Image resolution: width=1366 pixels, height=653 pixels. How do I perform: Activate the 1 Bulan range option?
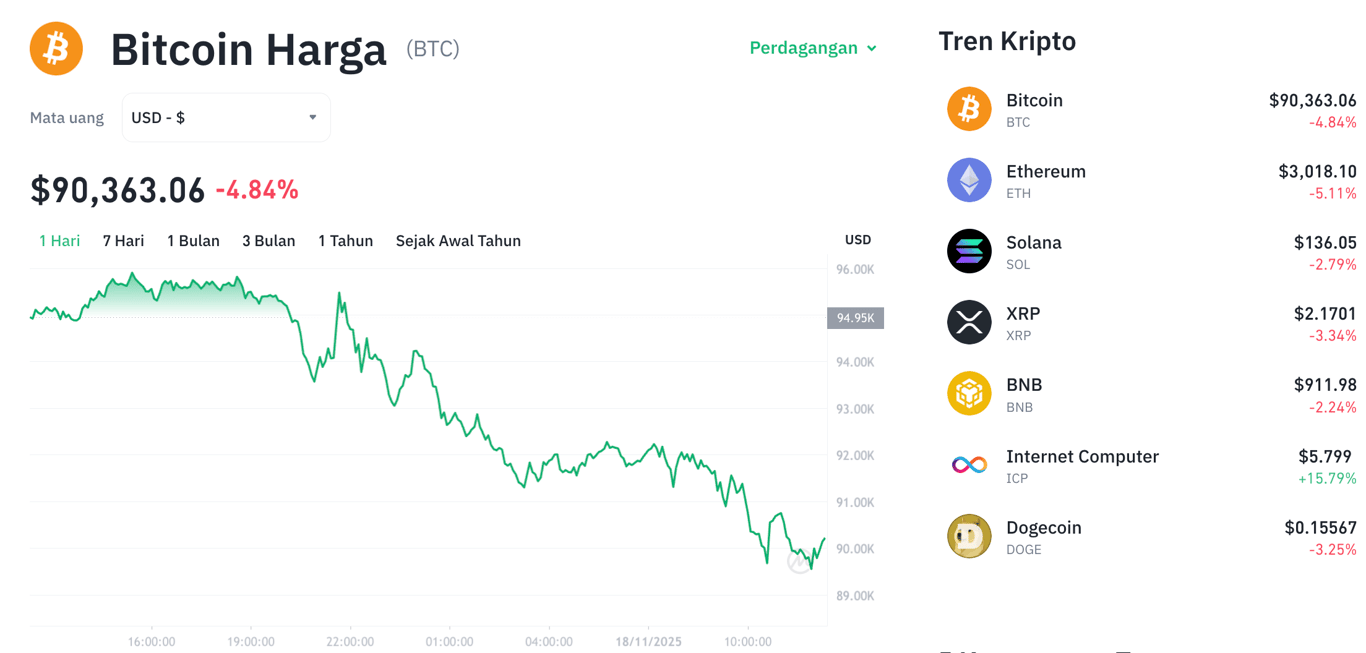point(193,240)
